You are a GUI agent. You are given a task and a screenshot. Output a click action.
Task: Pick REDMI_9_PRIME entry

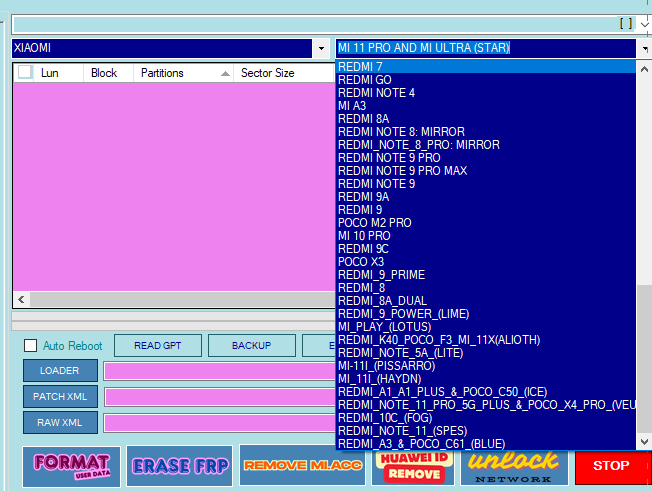[x=486, y=275]
